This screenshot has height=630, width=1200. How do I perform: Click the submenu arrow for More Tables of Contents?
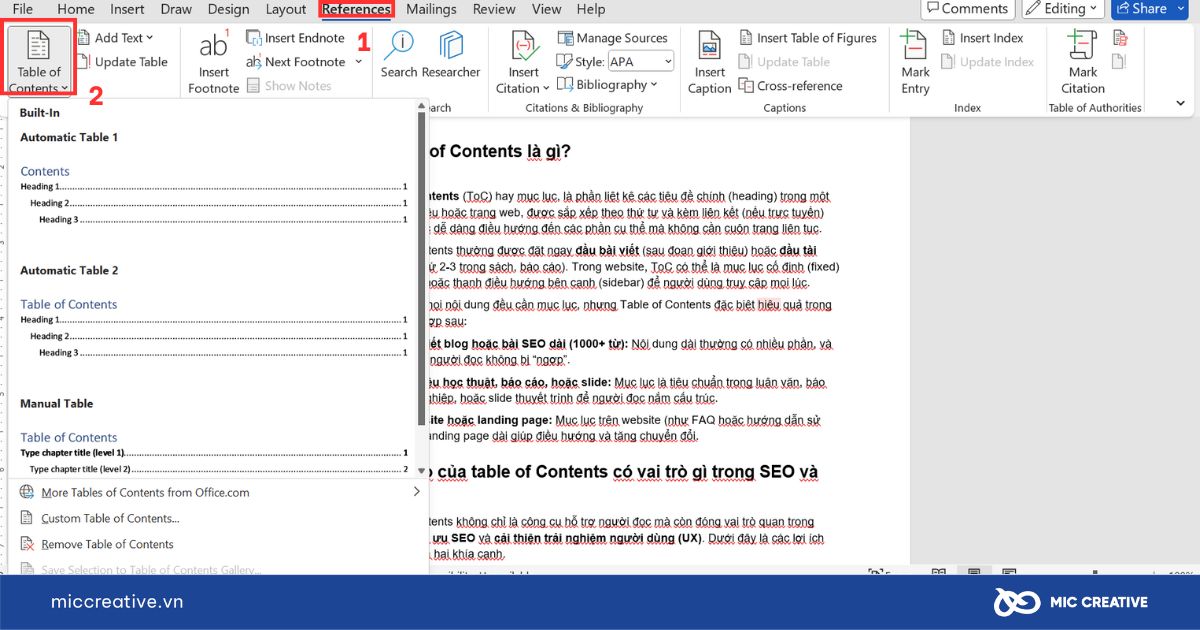click(417, 492)
